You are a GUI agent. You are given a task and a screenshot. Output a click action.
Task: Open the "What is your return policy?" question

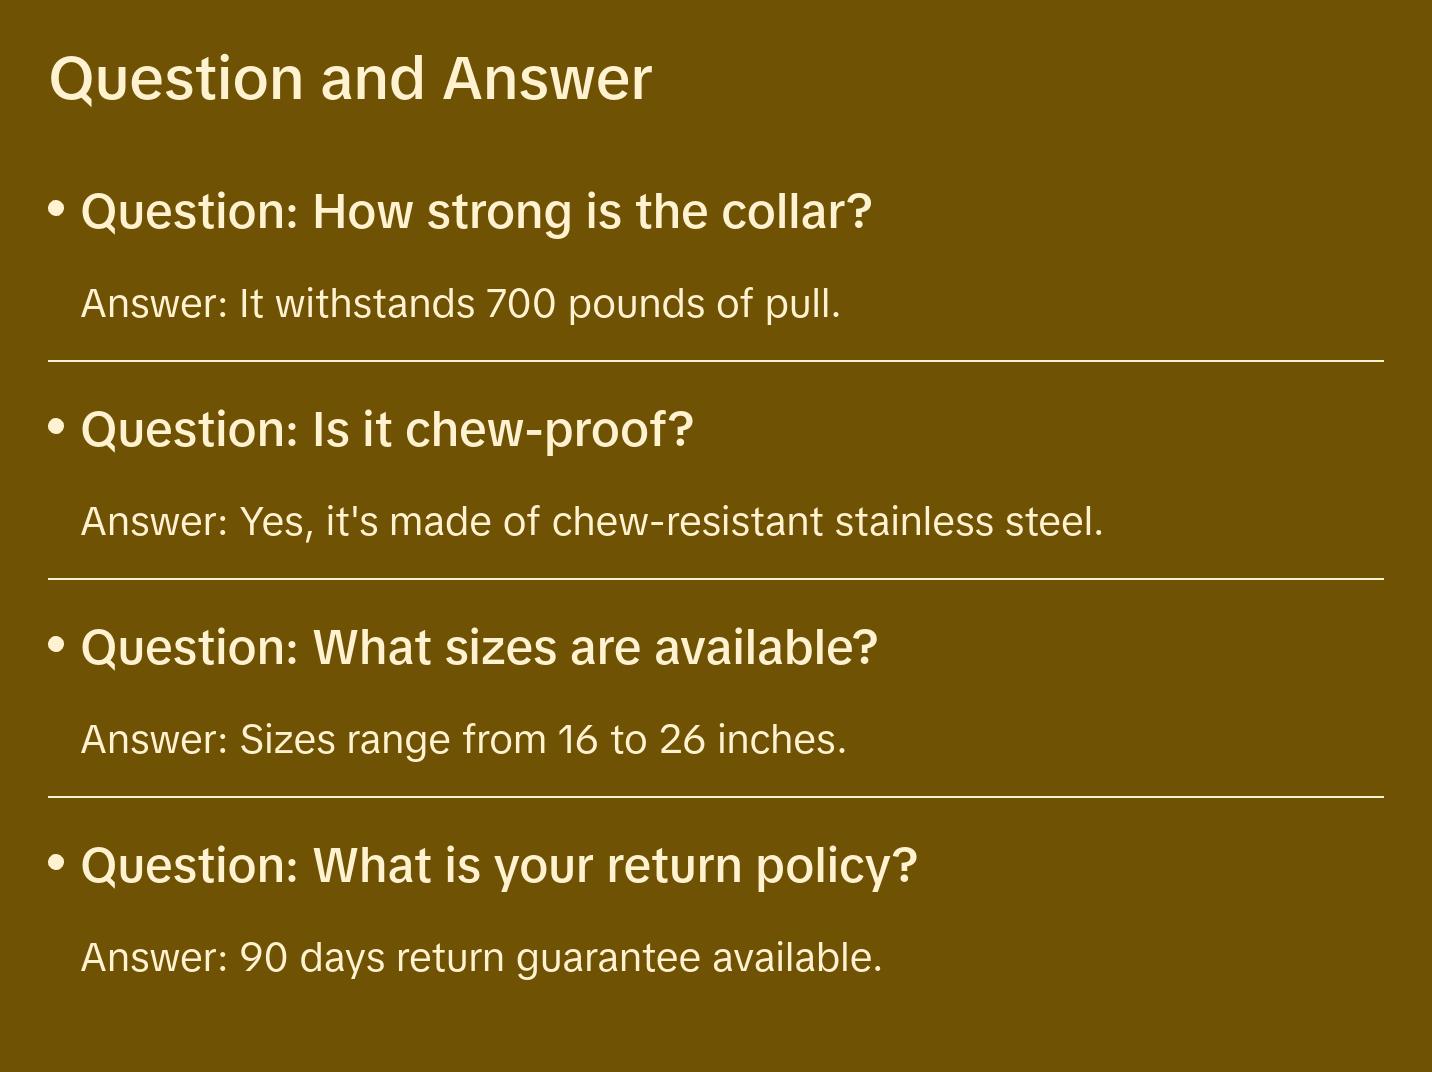pyautogui.click(x=498, y=866)
